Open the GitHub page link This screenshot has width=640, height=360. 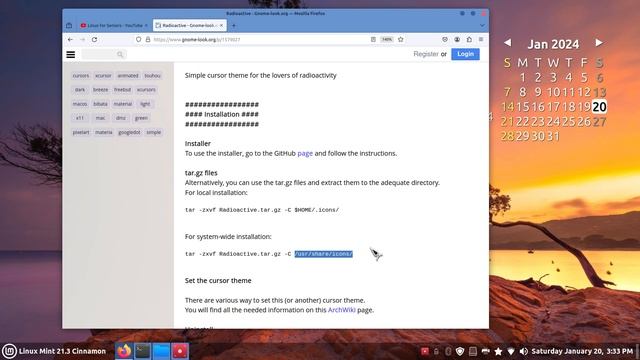click(x=305, y=153)
